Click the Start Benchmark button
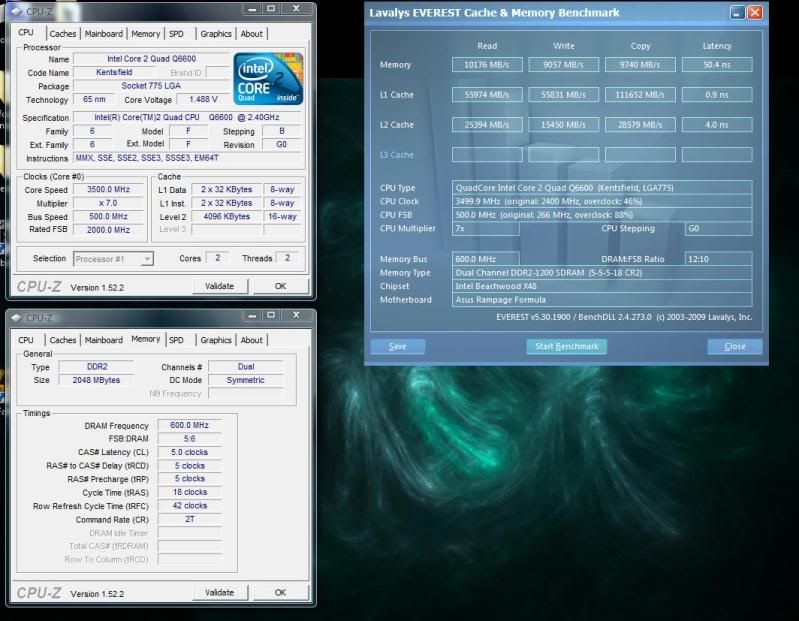 pos(566,346)
